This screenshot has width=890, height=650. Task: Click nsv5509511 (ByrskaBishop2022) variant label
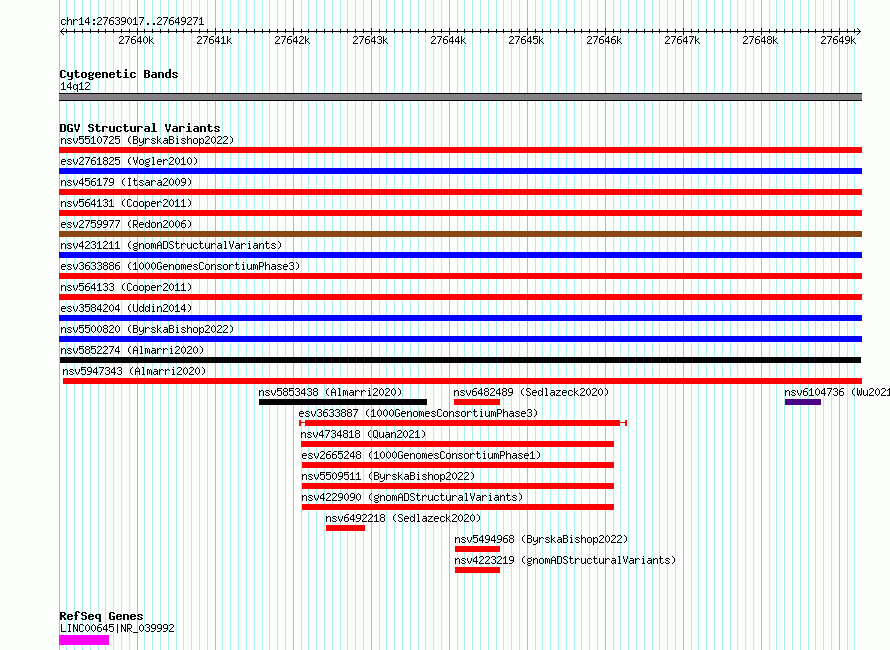tap(388, 476)
